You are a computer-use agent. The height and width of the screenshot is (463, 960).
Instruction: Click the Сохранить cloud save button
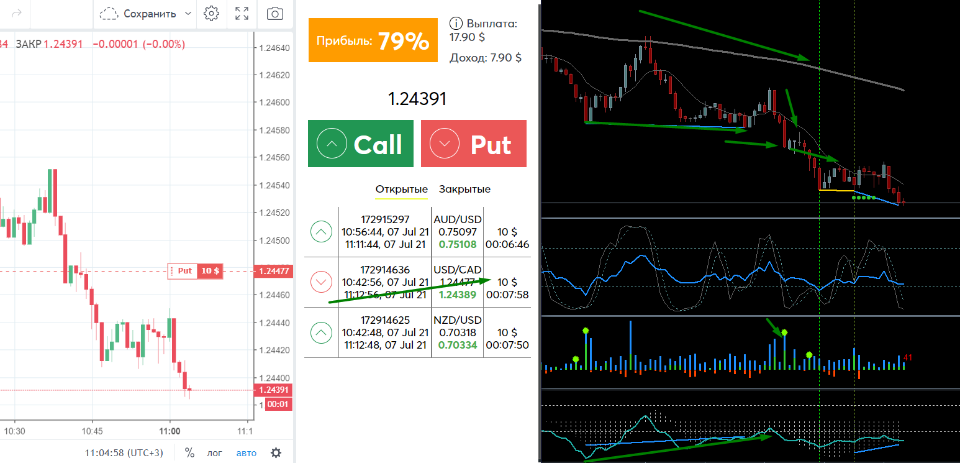click(138, 13)
